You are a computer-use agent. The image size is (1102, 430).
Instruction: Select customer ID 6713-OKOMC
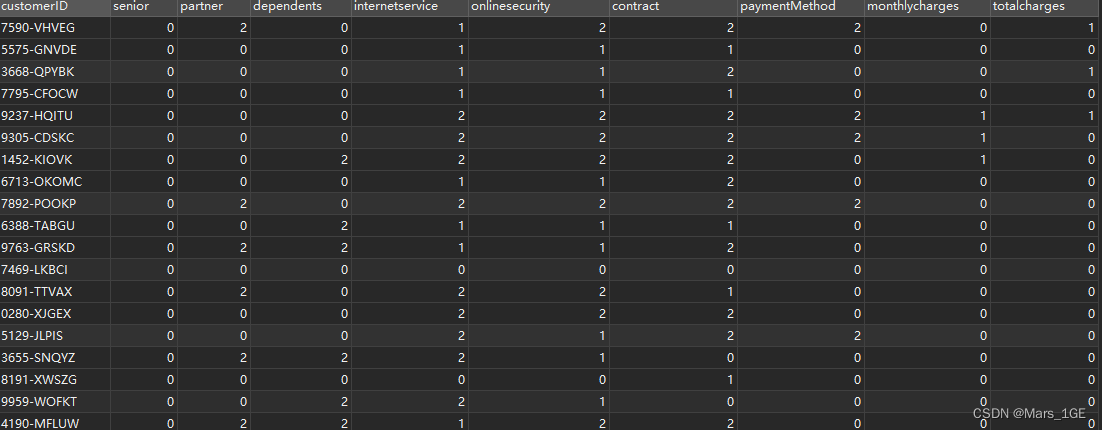tap(55, 182)
